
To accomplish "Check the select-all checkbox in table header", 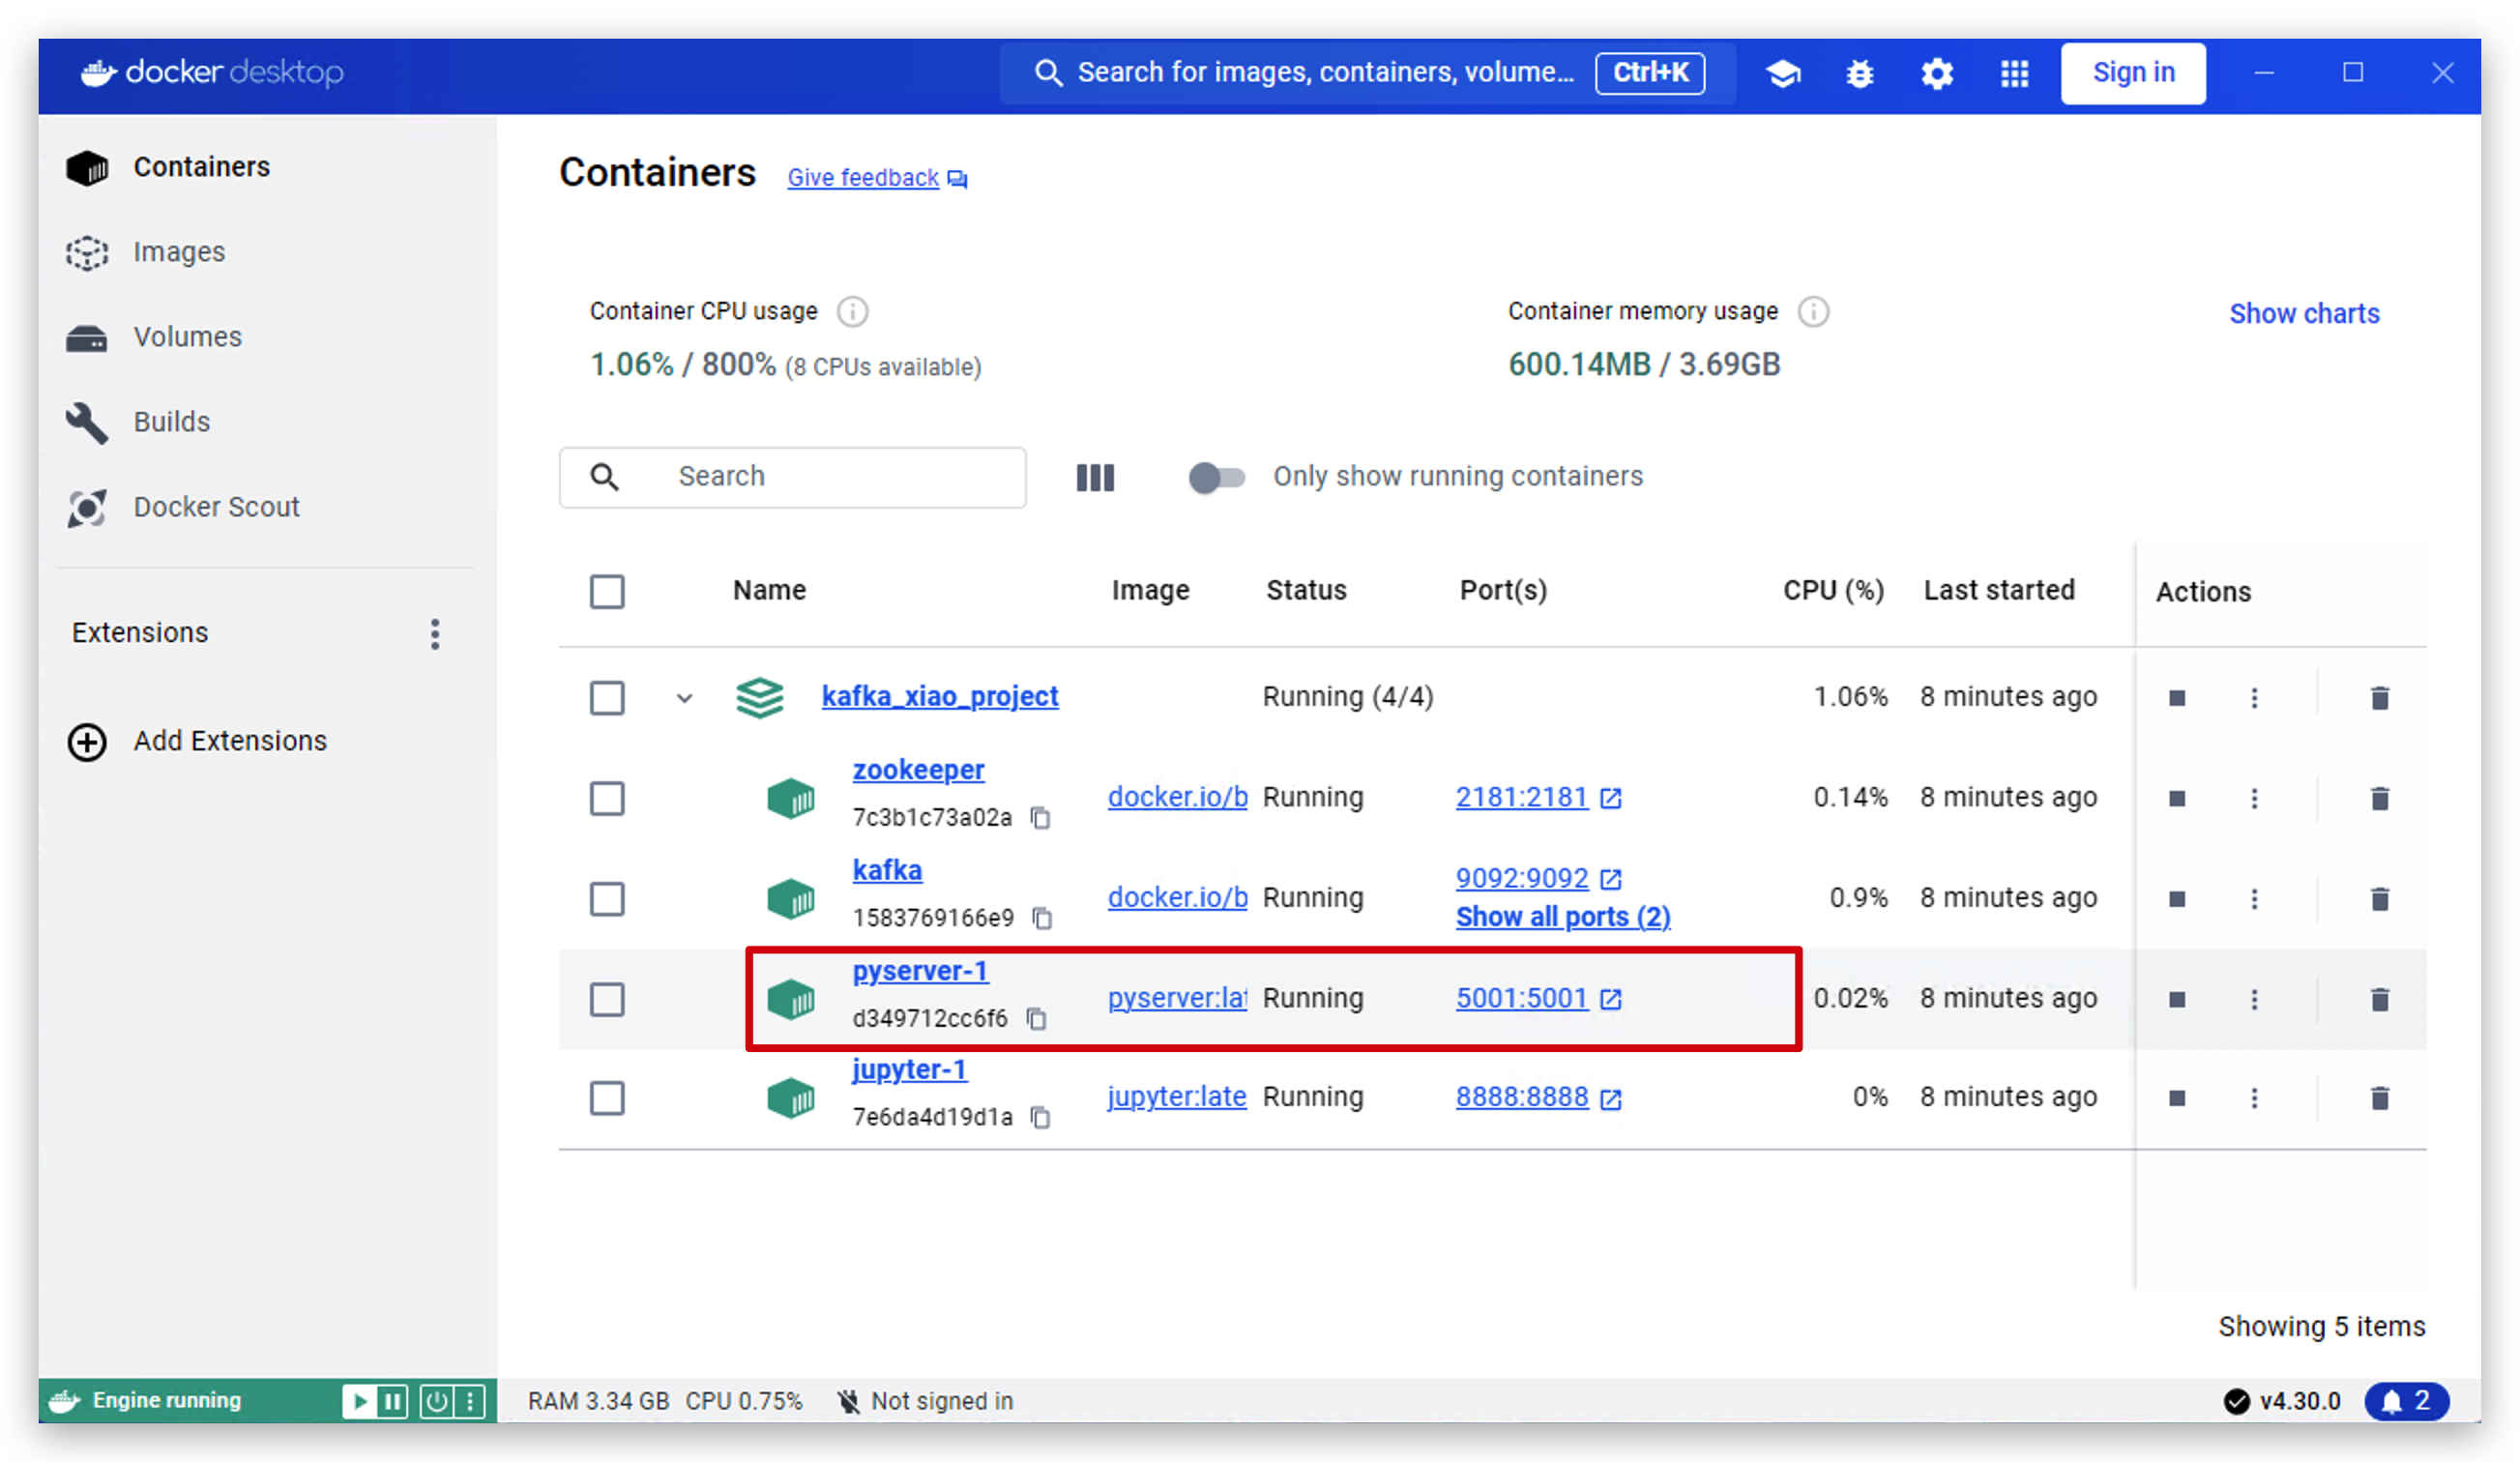I will 607,591.
